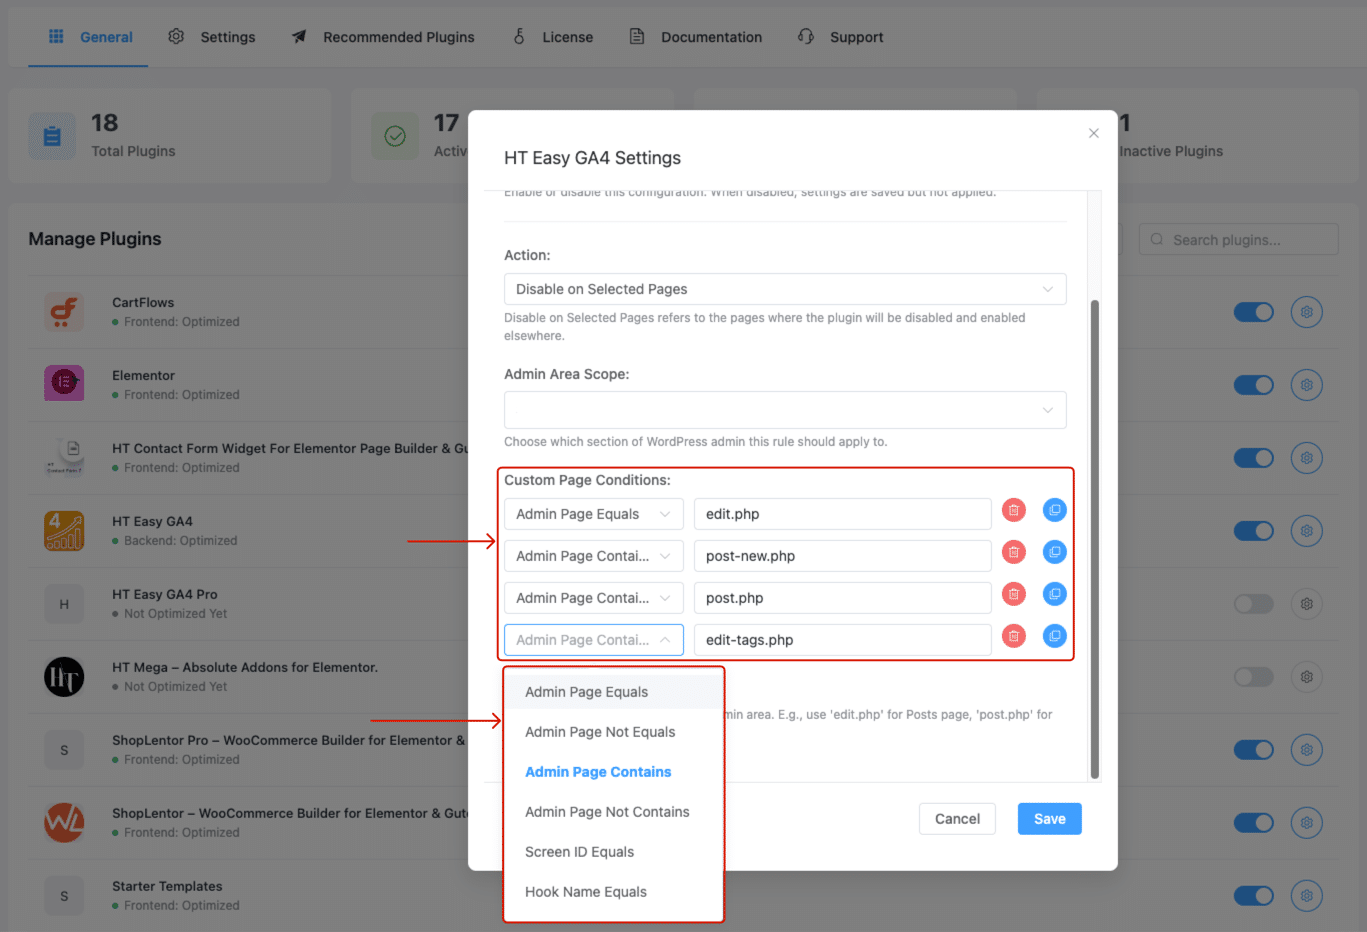Viewport: 1367px width, 932px height.
Task: Click inside the Search plugins field
Action: pos(1238,239)
